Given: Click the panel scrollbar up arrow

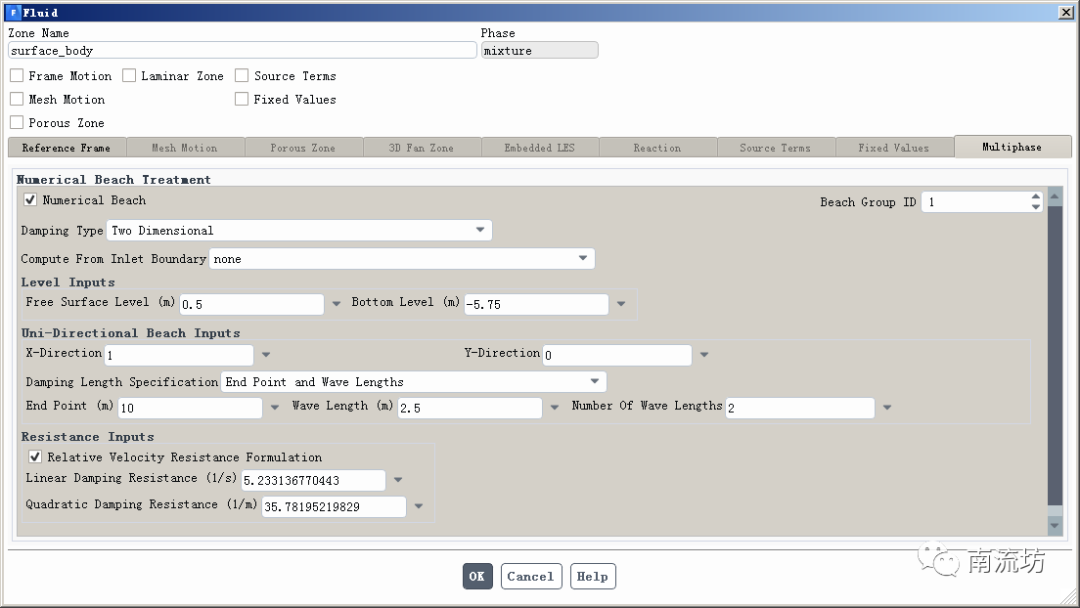Looking at the screenshot, I should (x=1055, y=196).
